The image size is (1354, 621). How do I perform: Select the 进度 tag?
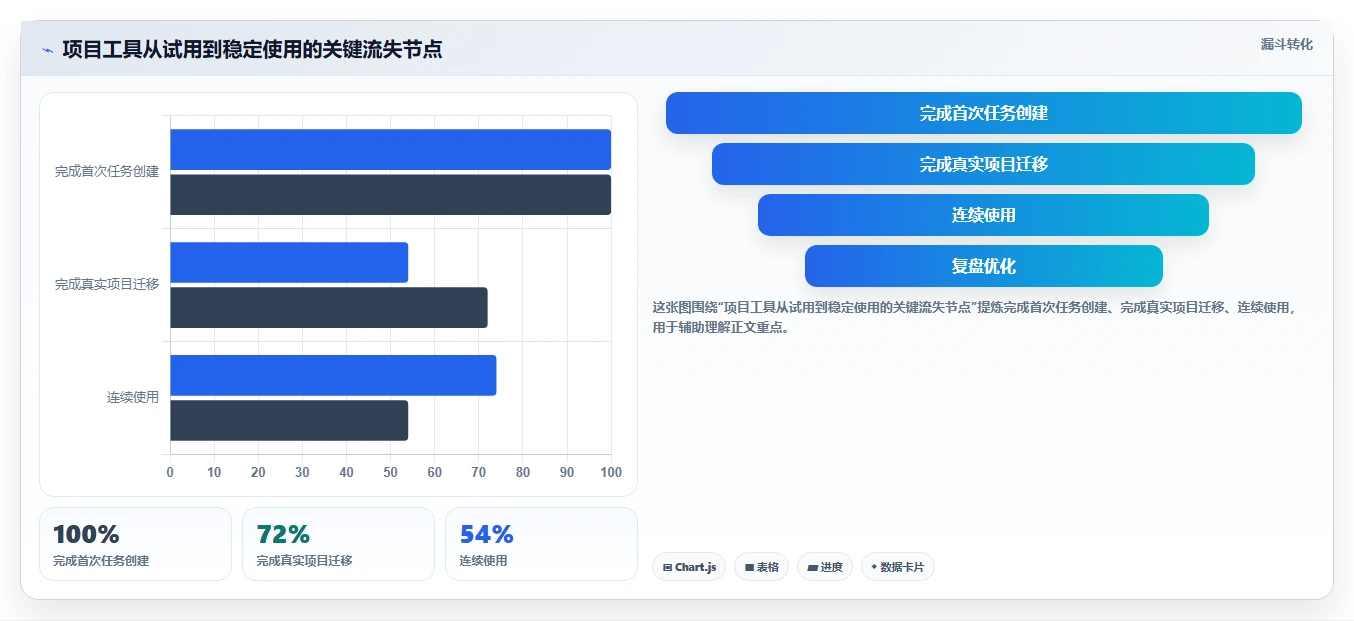(x=825, y=567)
